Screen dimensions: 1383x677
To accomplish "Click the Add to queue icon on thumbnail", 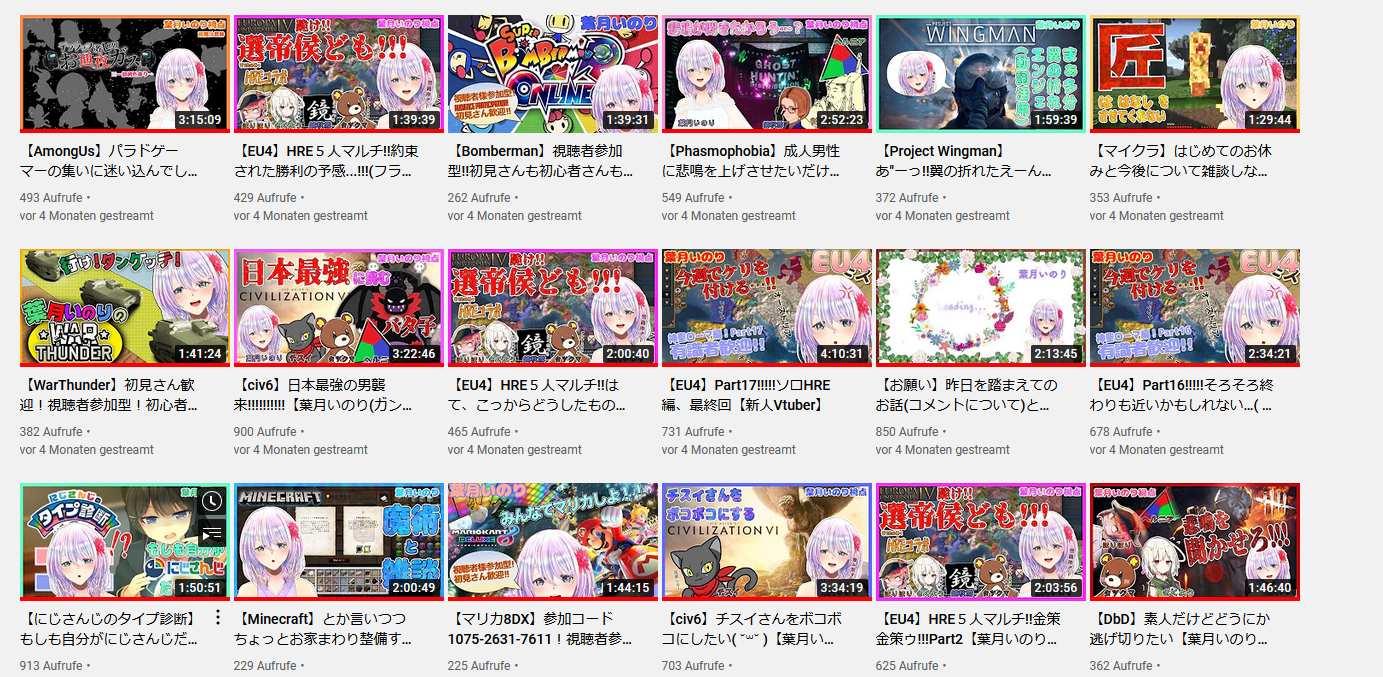I will 212,534.
